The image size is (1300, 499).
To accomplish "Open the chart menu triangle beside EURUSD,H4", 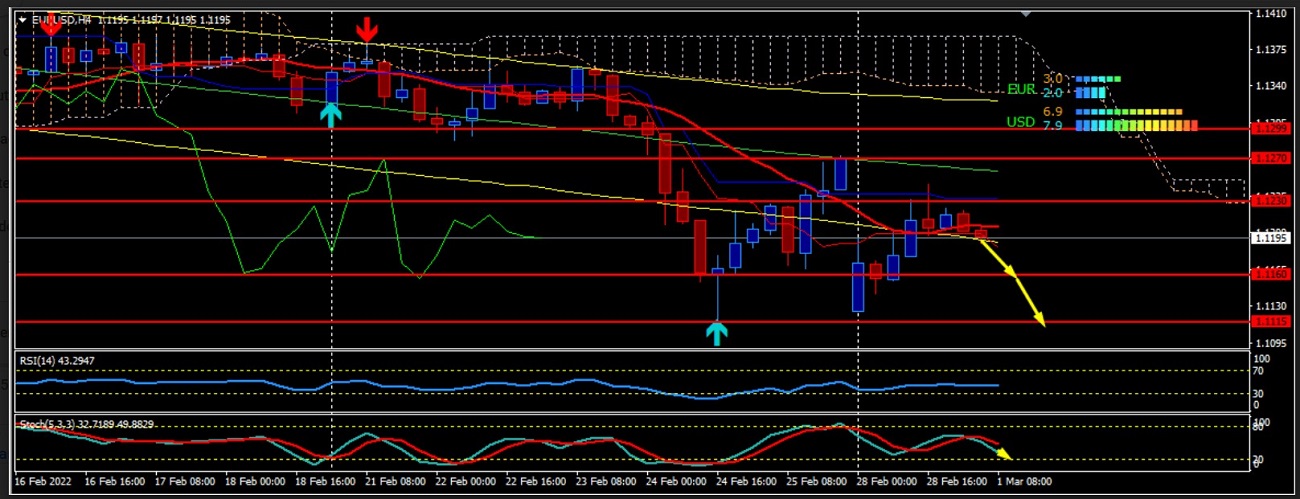I will (x=22, y=19).
